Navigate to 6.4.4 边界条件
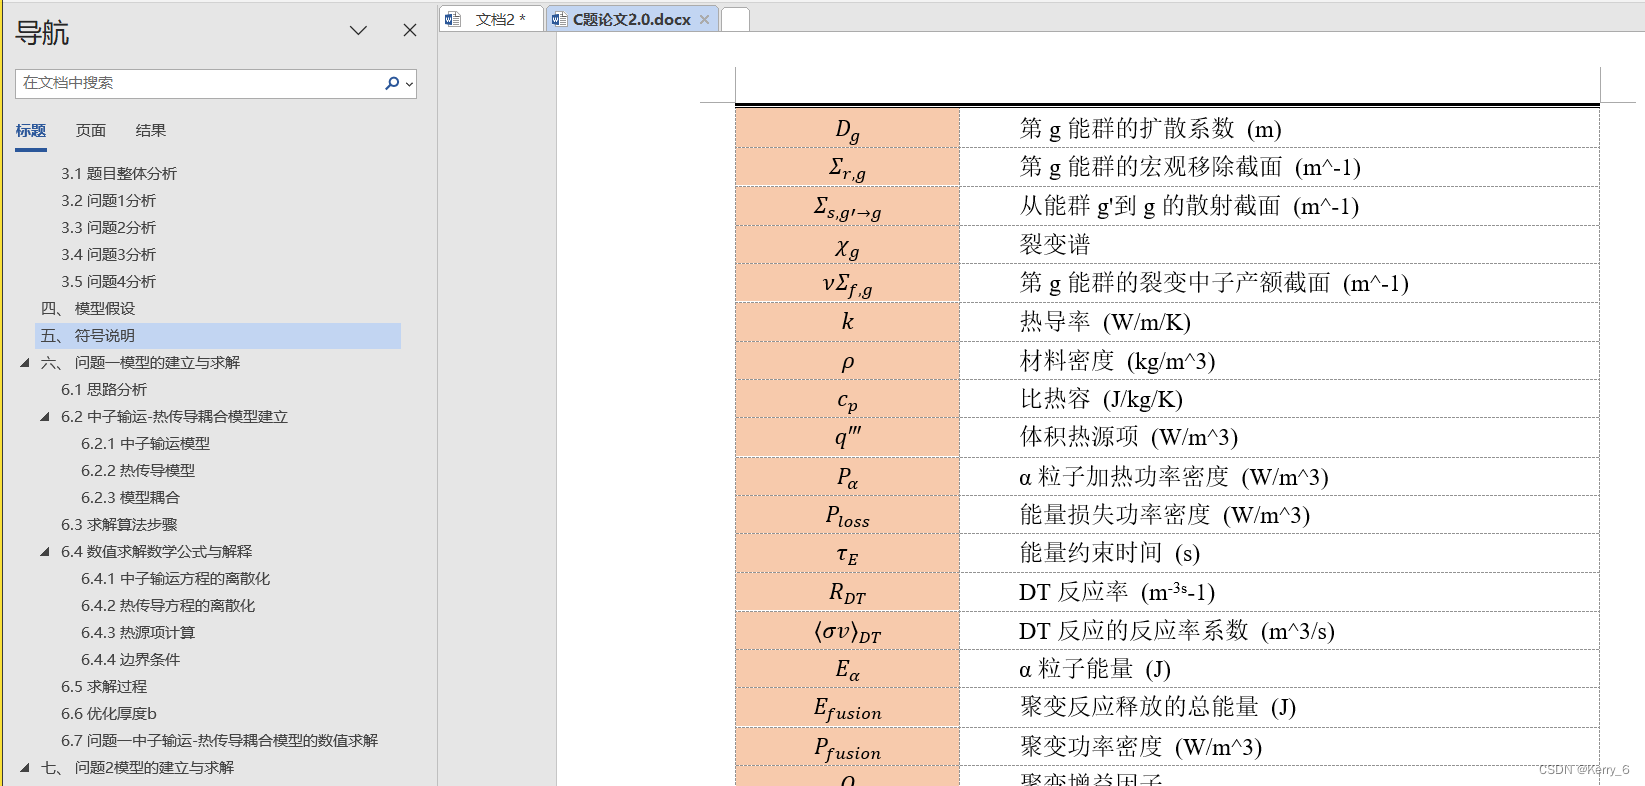 click(130, 660)
